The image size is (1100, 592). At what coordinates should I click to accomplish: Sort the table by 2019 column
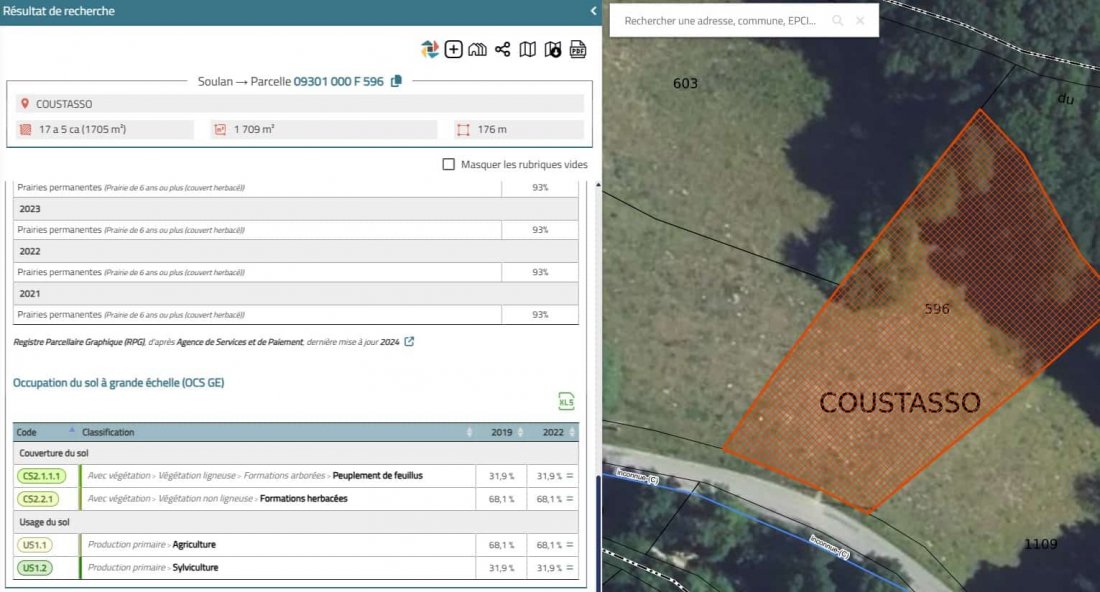coord(518,432)
